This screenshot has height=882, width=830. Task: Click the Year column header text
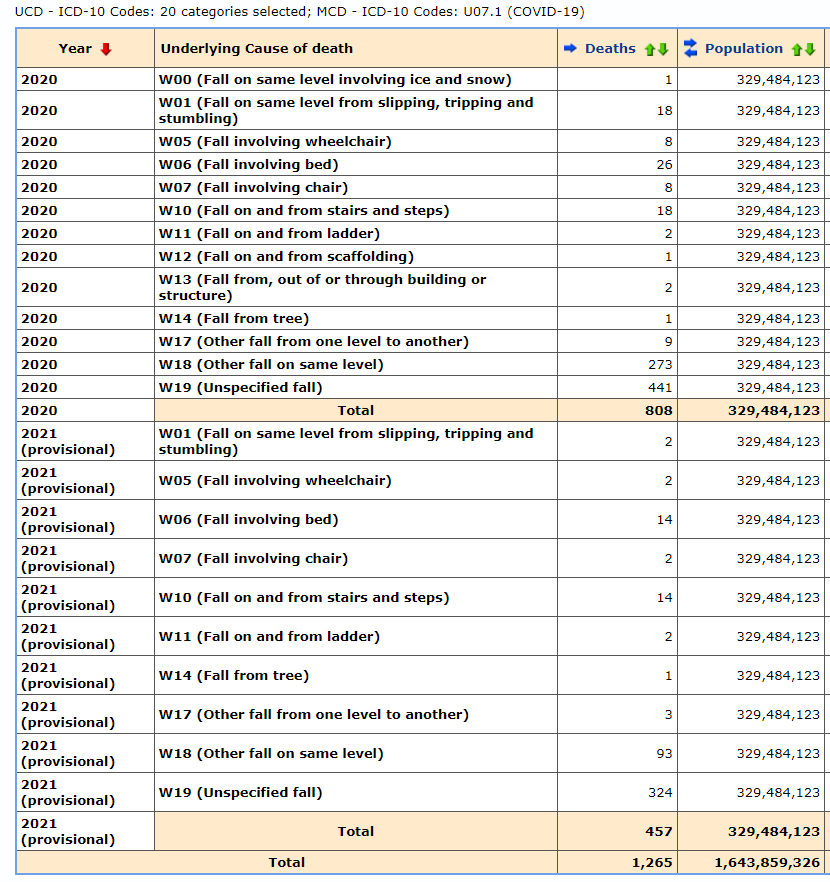[x=75, y=48]
